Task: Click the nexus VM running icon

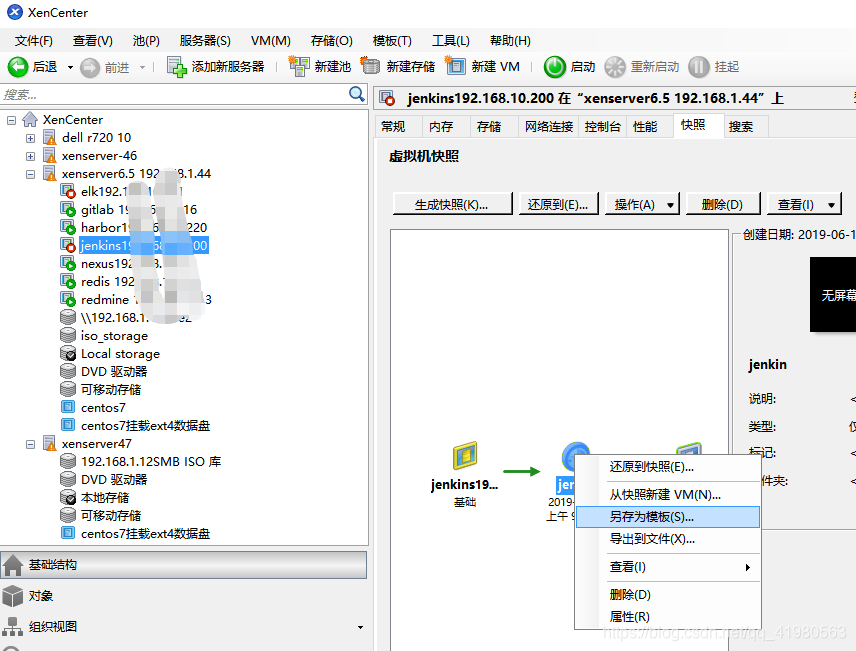Action: tap(68, 264)
